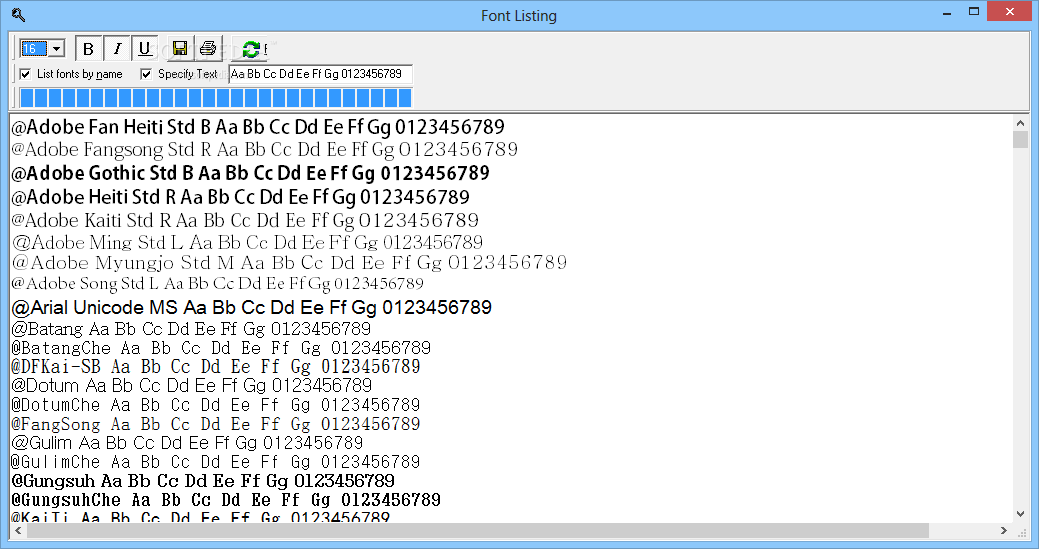Select the @Adobe Kaiti Std R line
The height and width of the screenshot is (549, 1039).
[x=245, y=221]
